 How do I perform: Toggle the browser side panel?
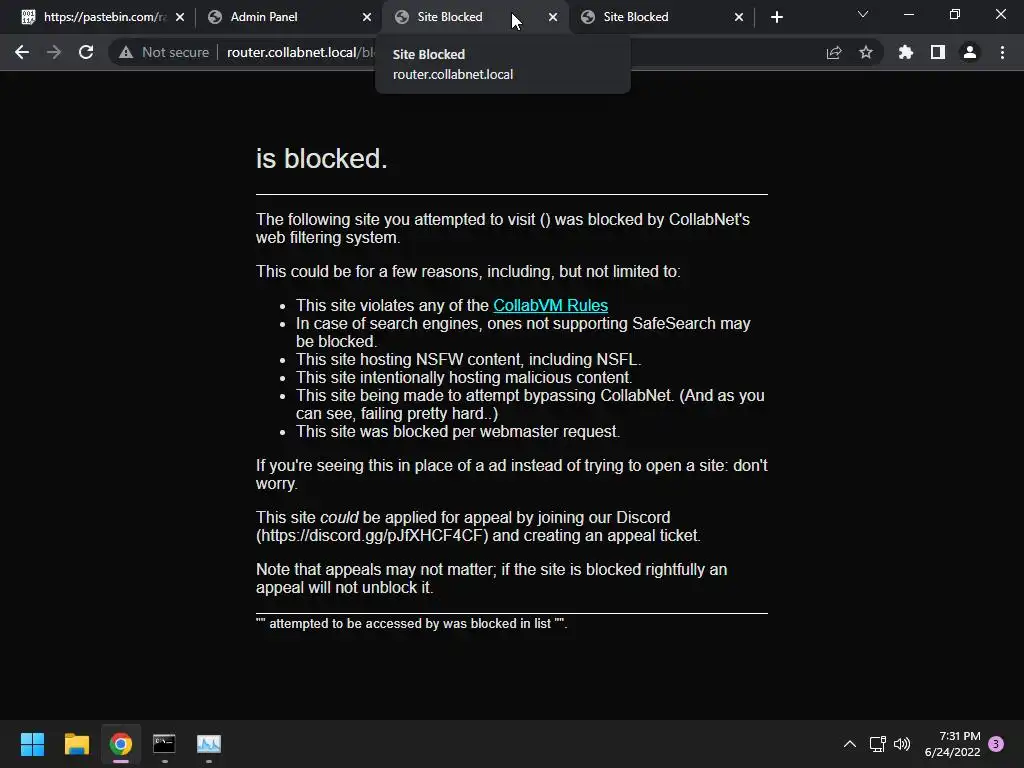click(938, 52)
